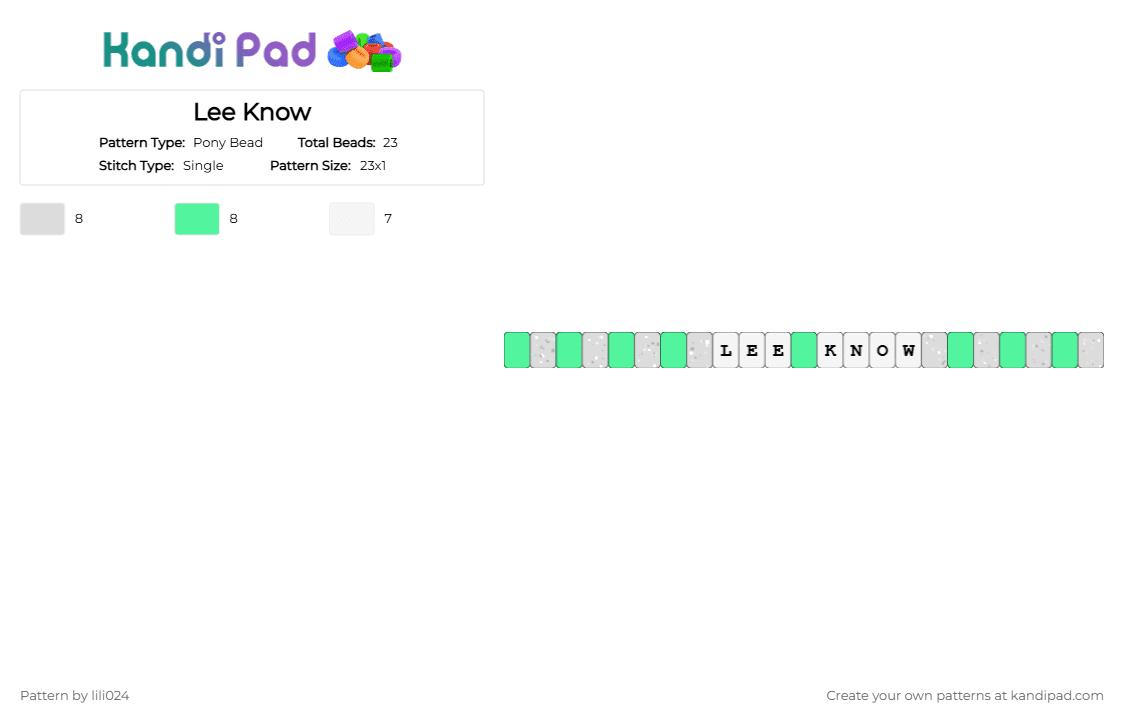1124x720 pixels.
Task: Click the colorful beads pile icon
Action: (x=364, y=52)
